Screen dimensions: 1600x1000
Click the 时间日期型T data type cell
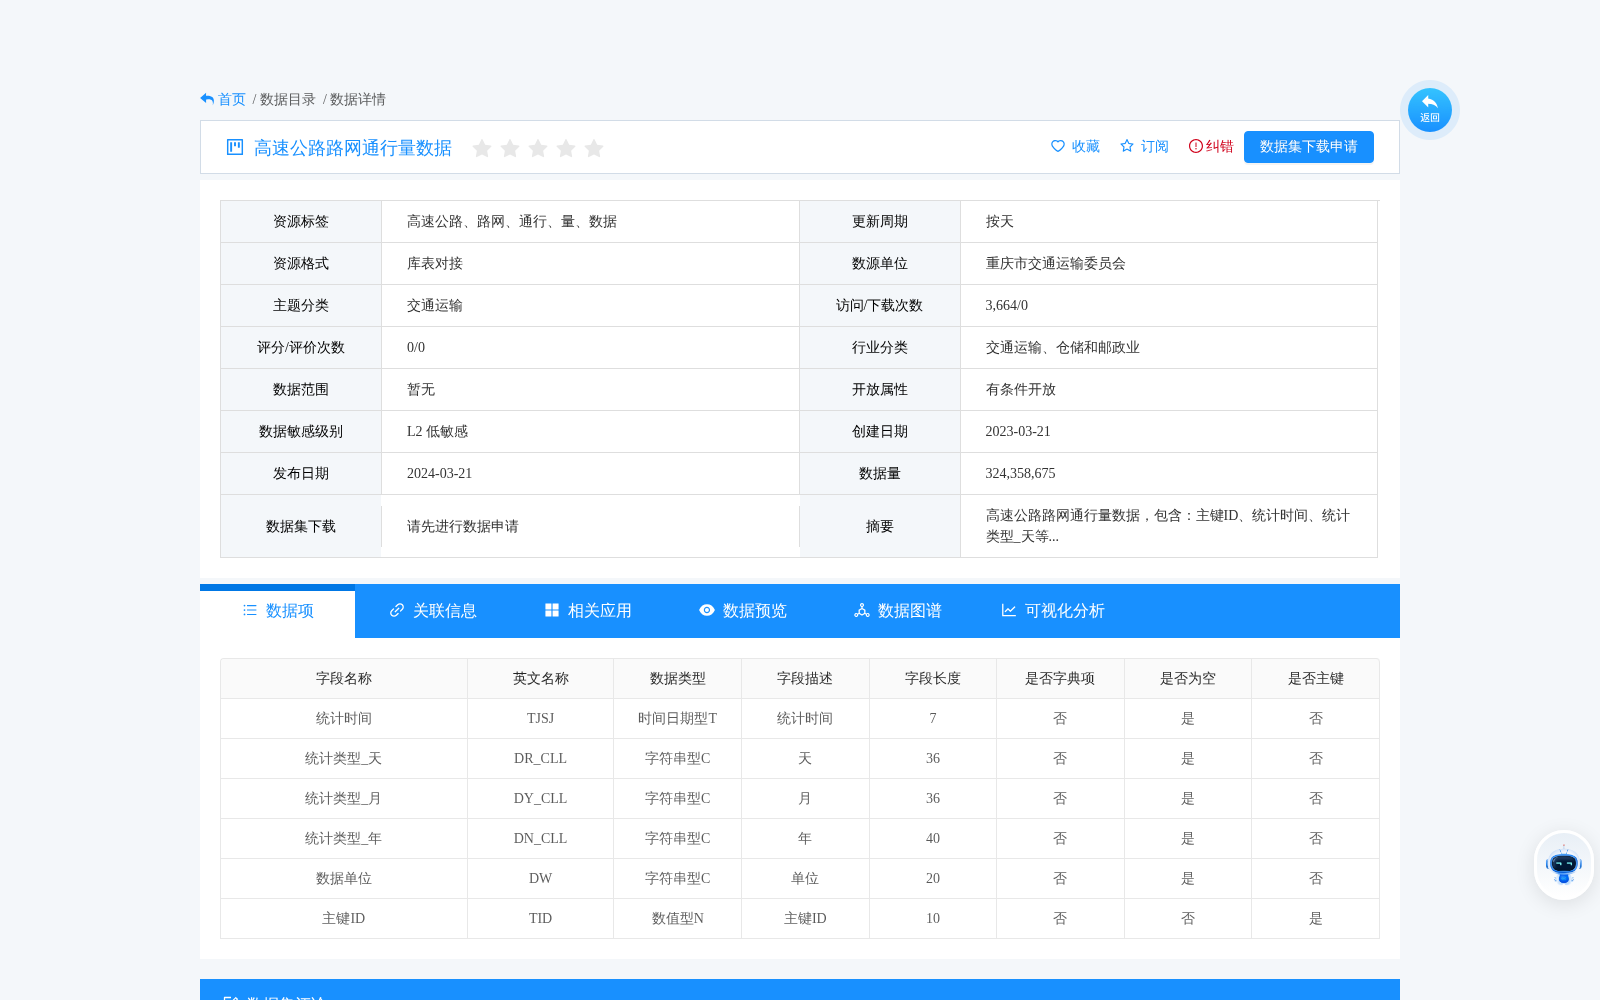point(678,719)
